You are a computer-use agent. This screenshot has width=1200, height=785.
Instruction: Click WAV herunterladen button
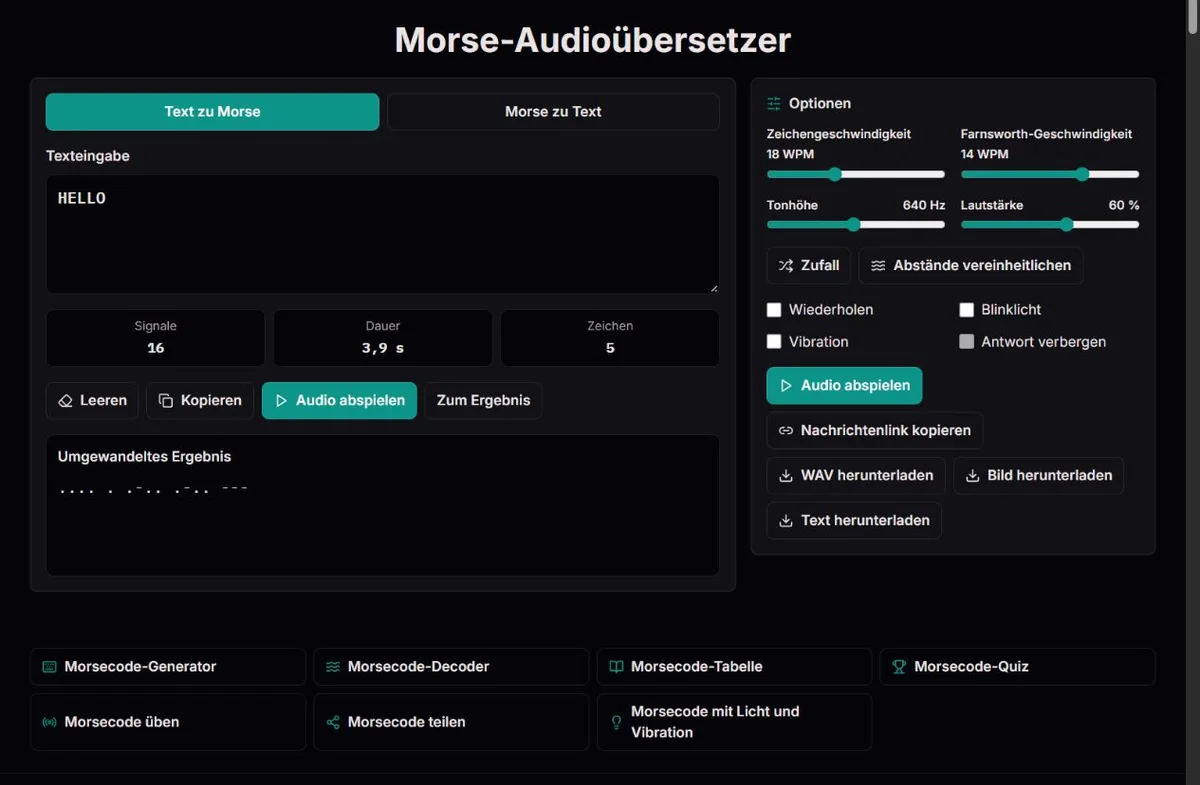point(856,475)
